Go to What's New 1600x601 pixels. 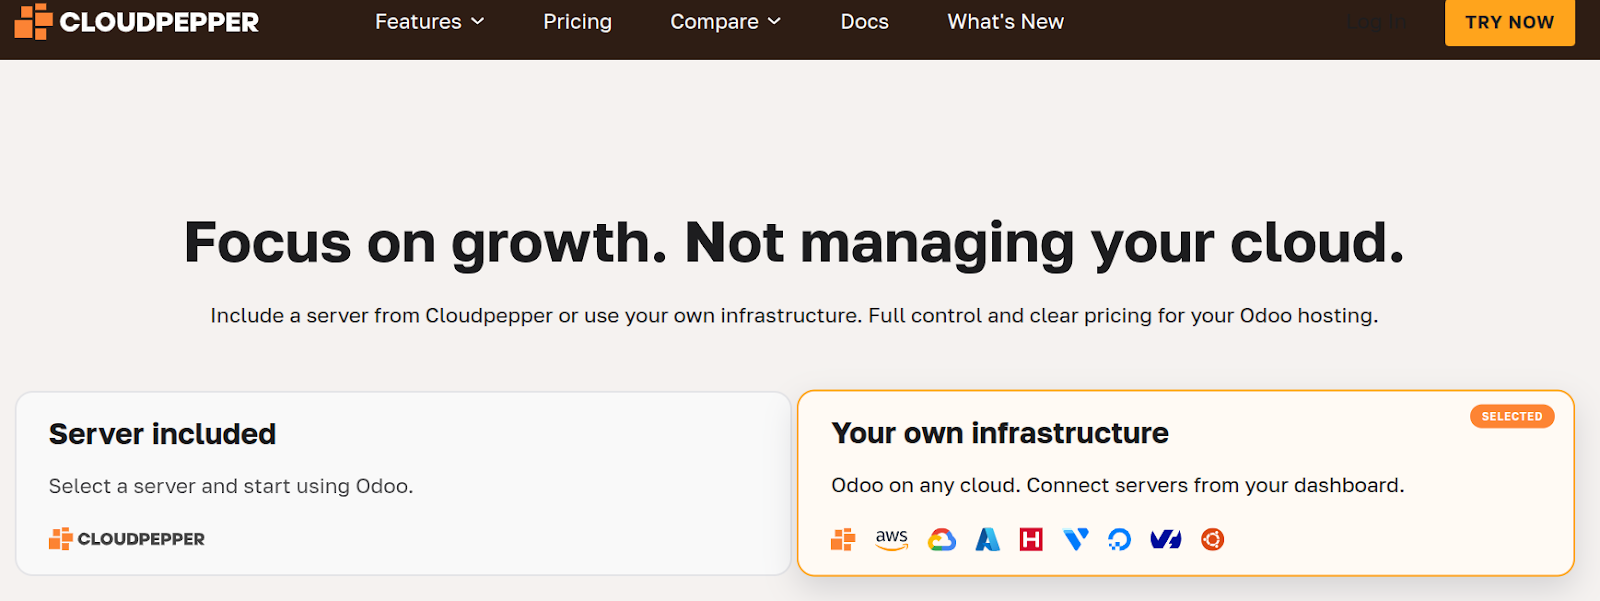pos(1005,22)
